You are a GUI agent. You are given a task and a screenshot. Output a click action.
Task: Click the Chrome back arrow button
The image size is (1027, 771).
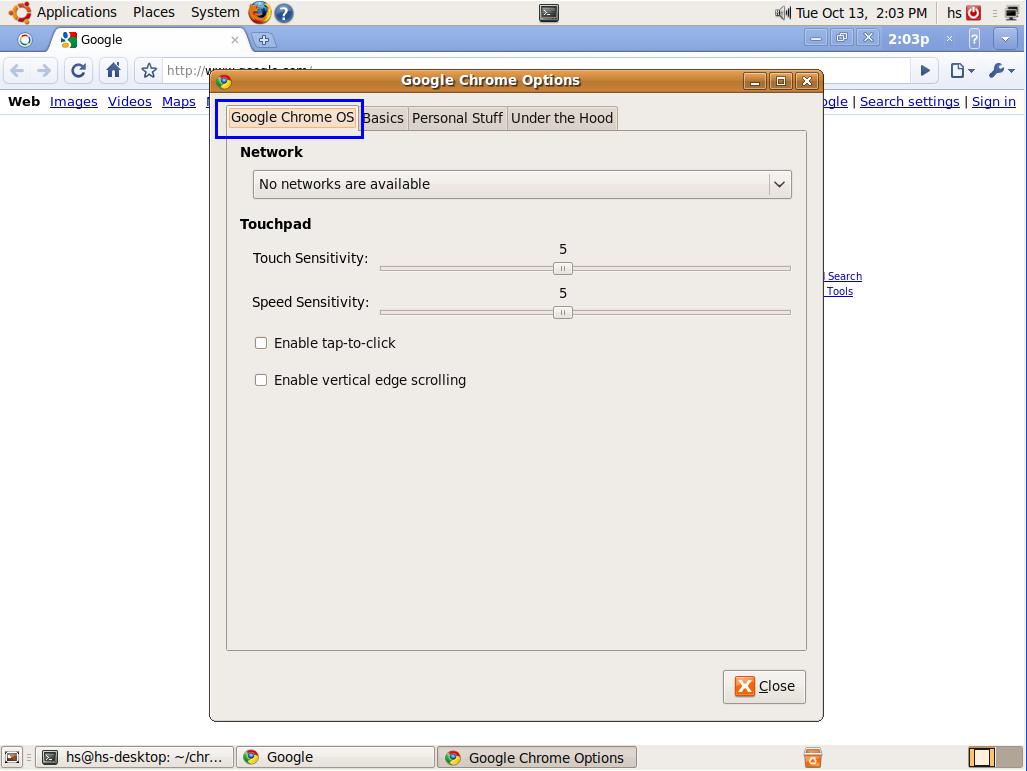[17, 70]
